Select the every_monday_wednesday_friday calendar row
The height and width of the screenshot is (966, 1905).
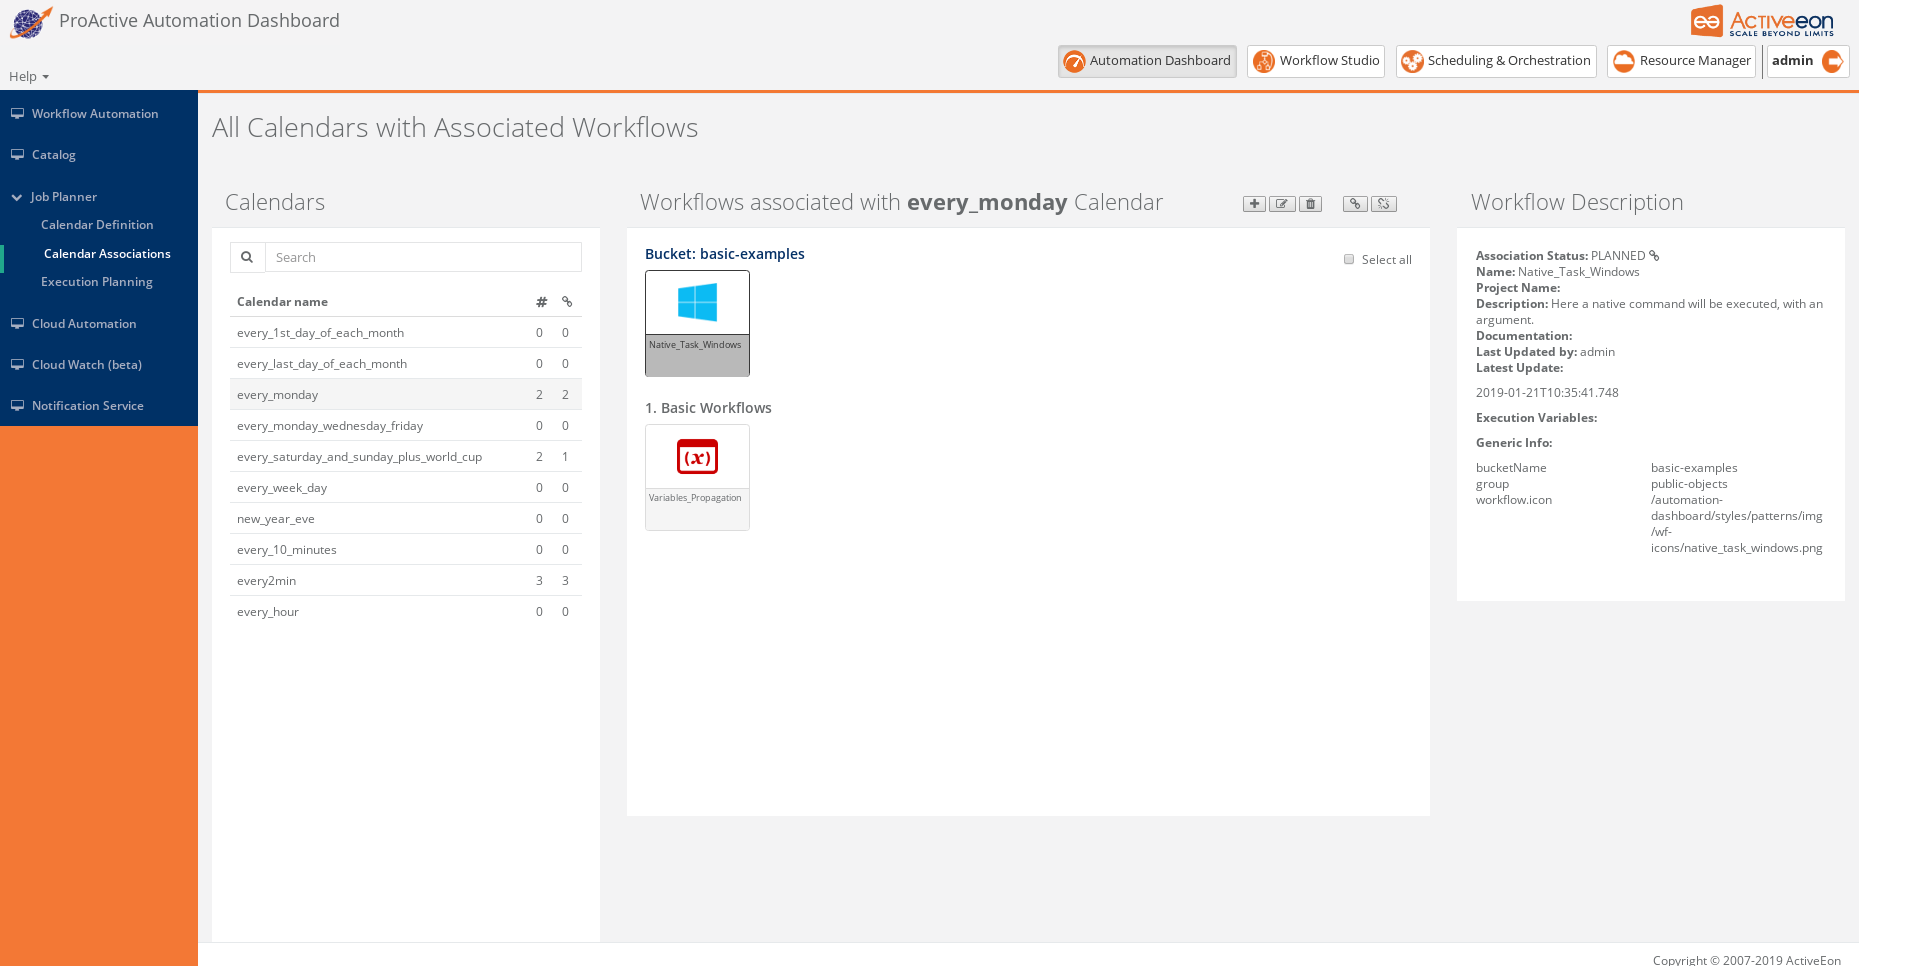tap(406, 426)
